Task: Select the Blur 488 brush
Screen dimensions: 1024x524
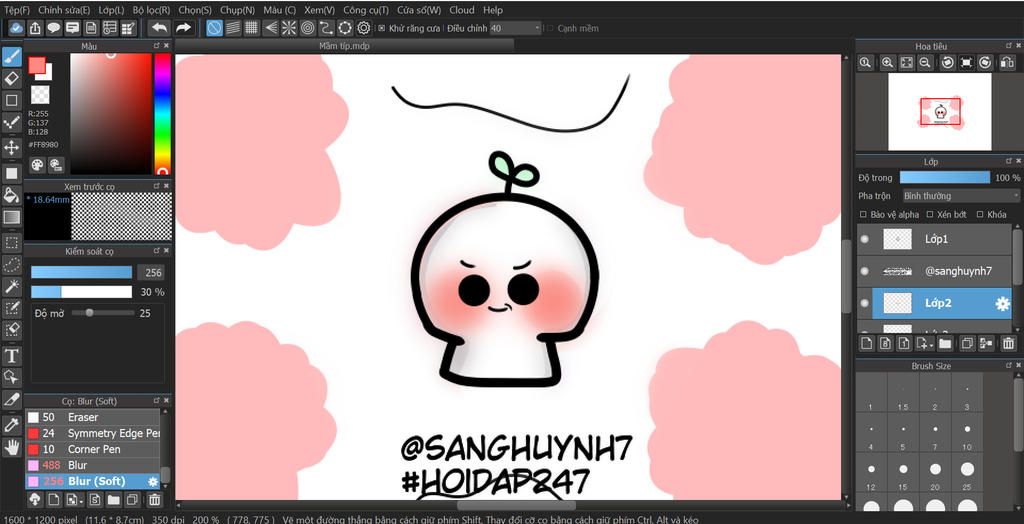Action: click(x=92, y=465)
